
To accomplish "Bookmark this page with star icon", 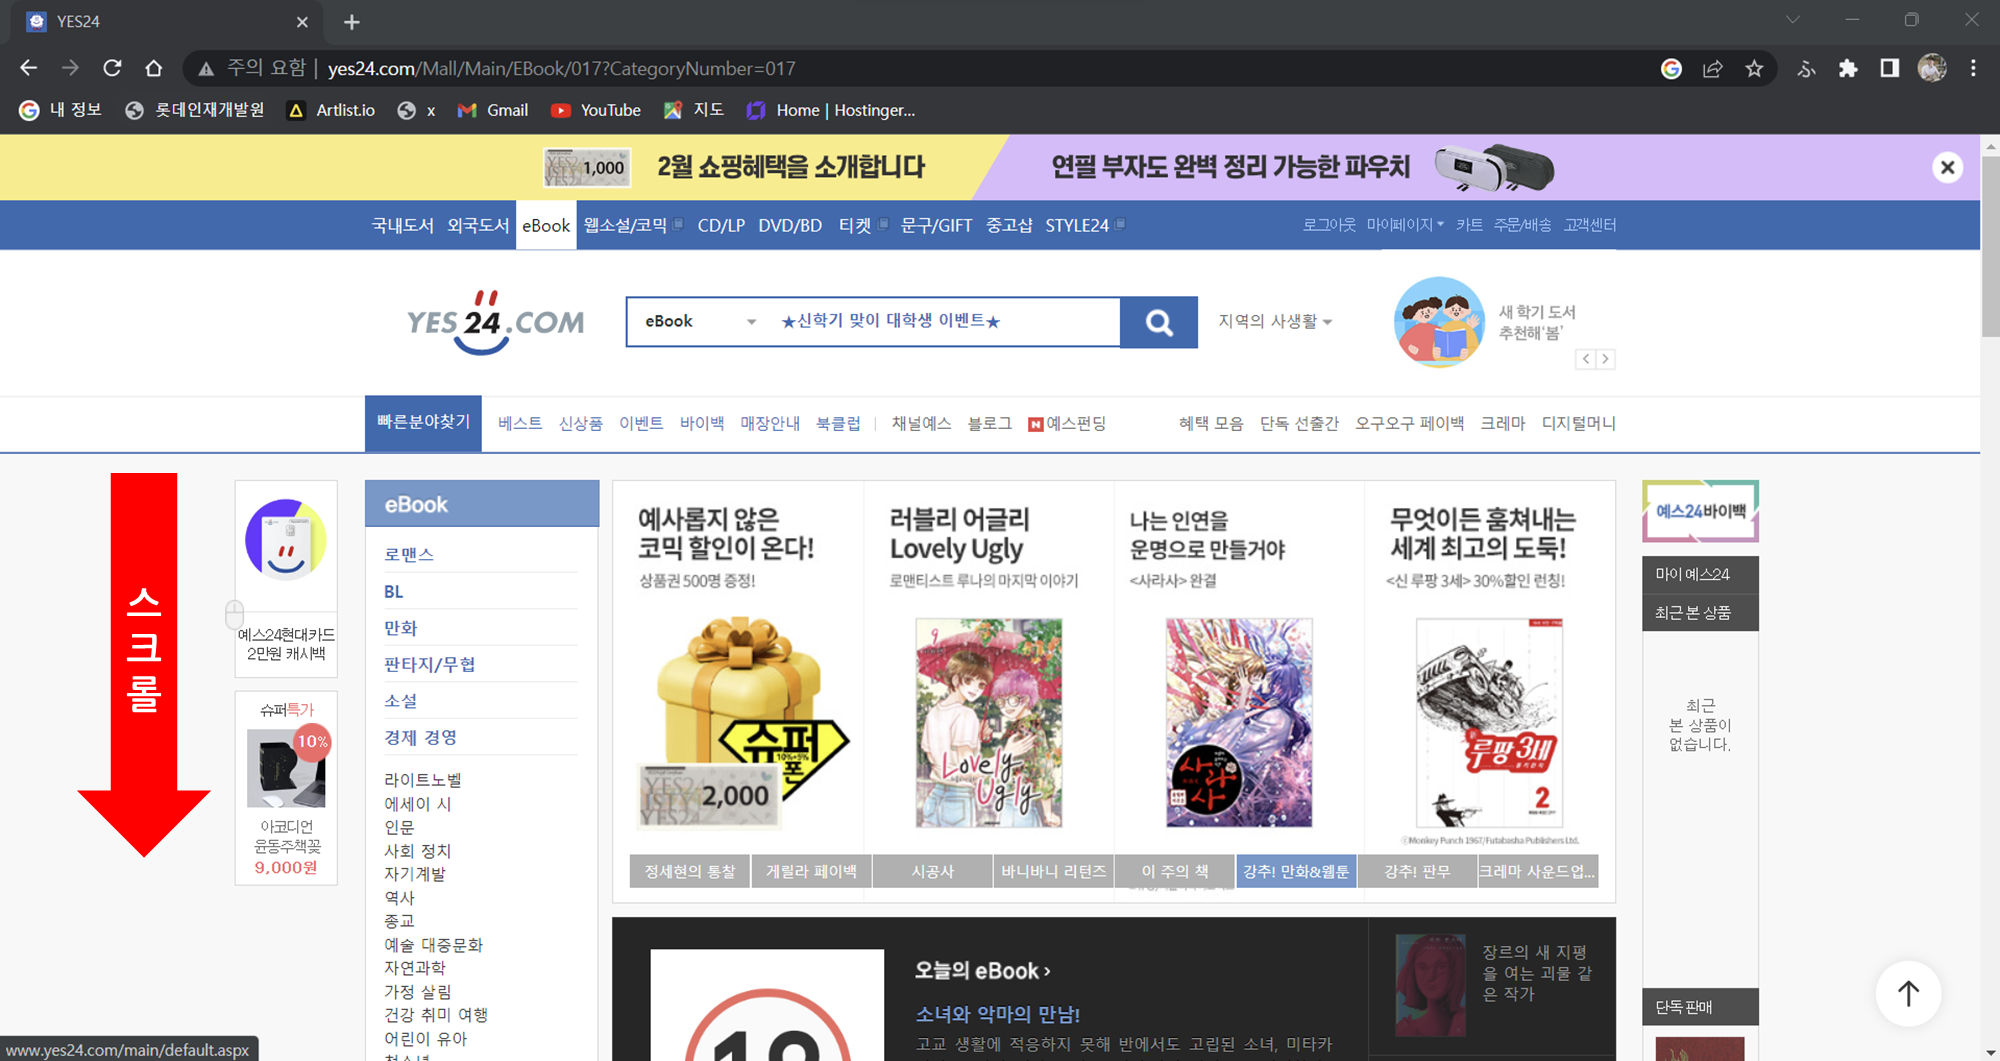I will coord(1754,68).
